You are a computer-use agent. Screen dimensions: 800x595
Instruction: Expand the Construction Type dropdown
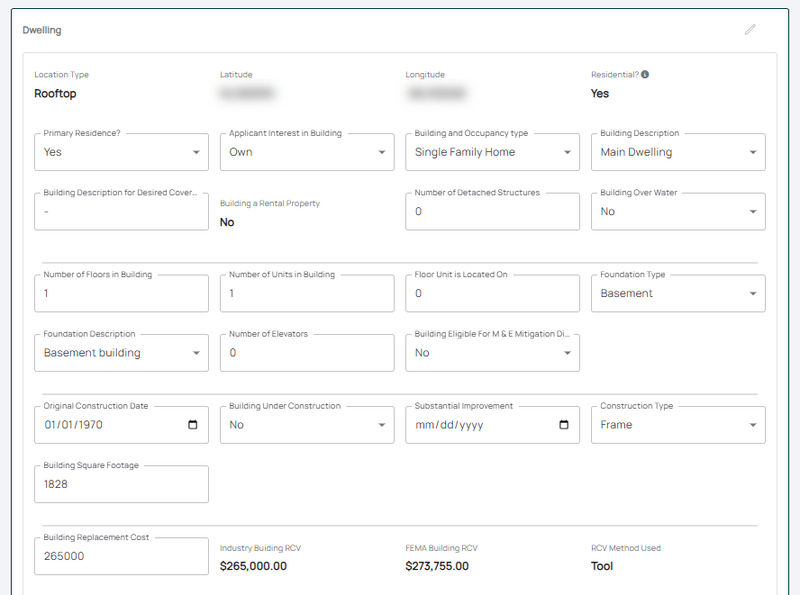[755, 424]
